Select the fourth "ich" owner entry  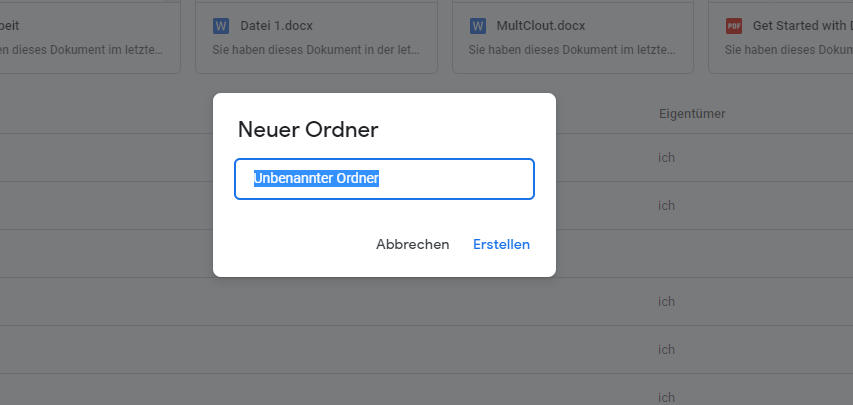667,349
